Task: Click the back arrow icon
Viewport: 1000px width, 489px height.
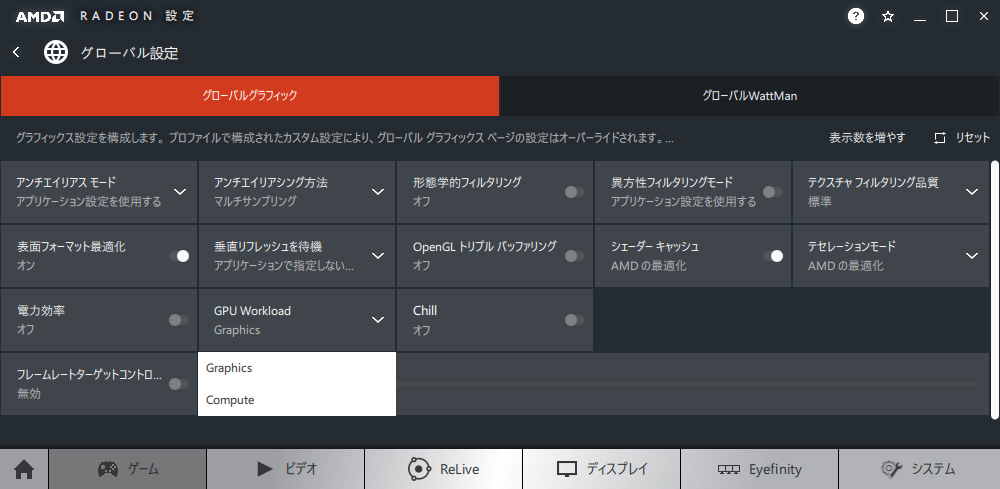Action: [17, 53]
